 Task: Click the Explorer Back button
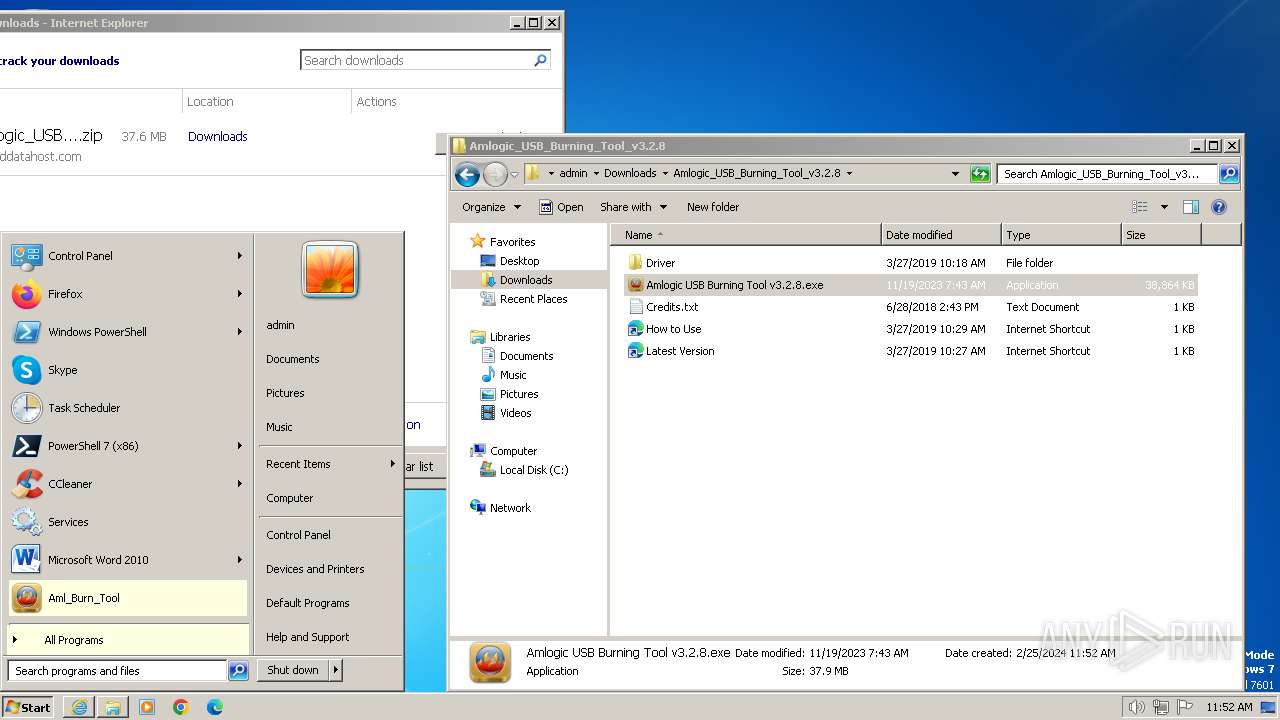coord(467,175)
